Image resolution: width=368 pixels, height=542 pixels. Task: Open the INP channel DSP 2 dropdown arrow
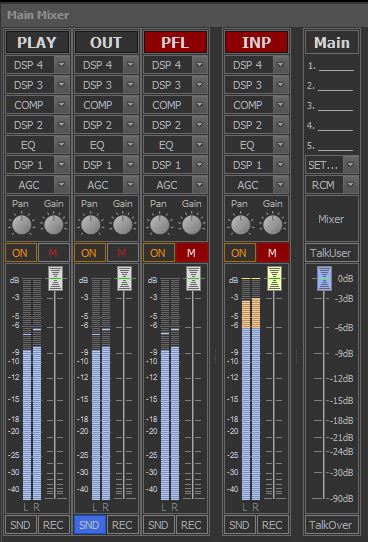coord(281,125)
